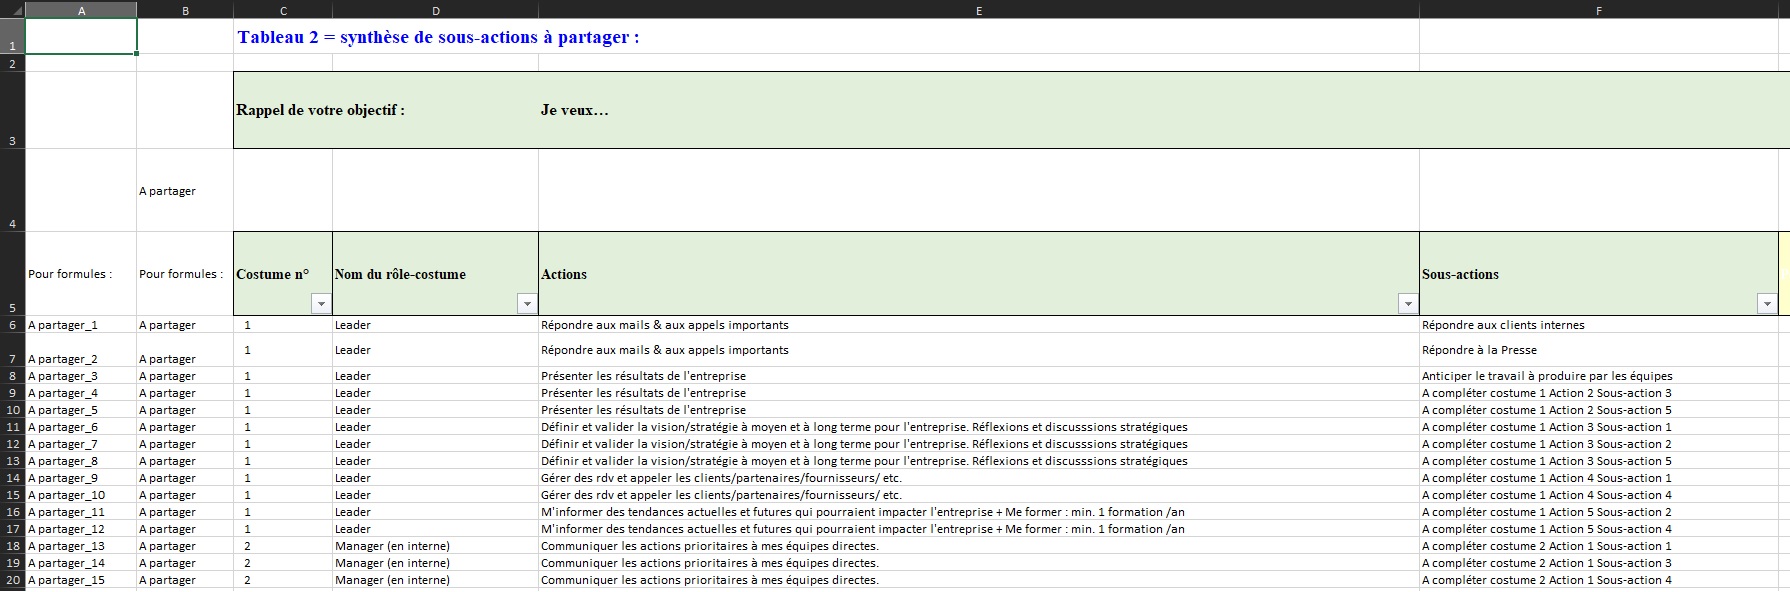
Task: Open the Nom du rôle-costume filter dropdown
Action: click(527, 303)
